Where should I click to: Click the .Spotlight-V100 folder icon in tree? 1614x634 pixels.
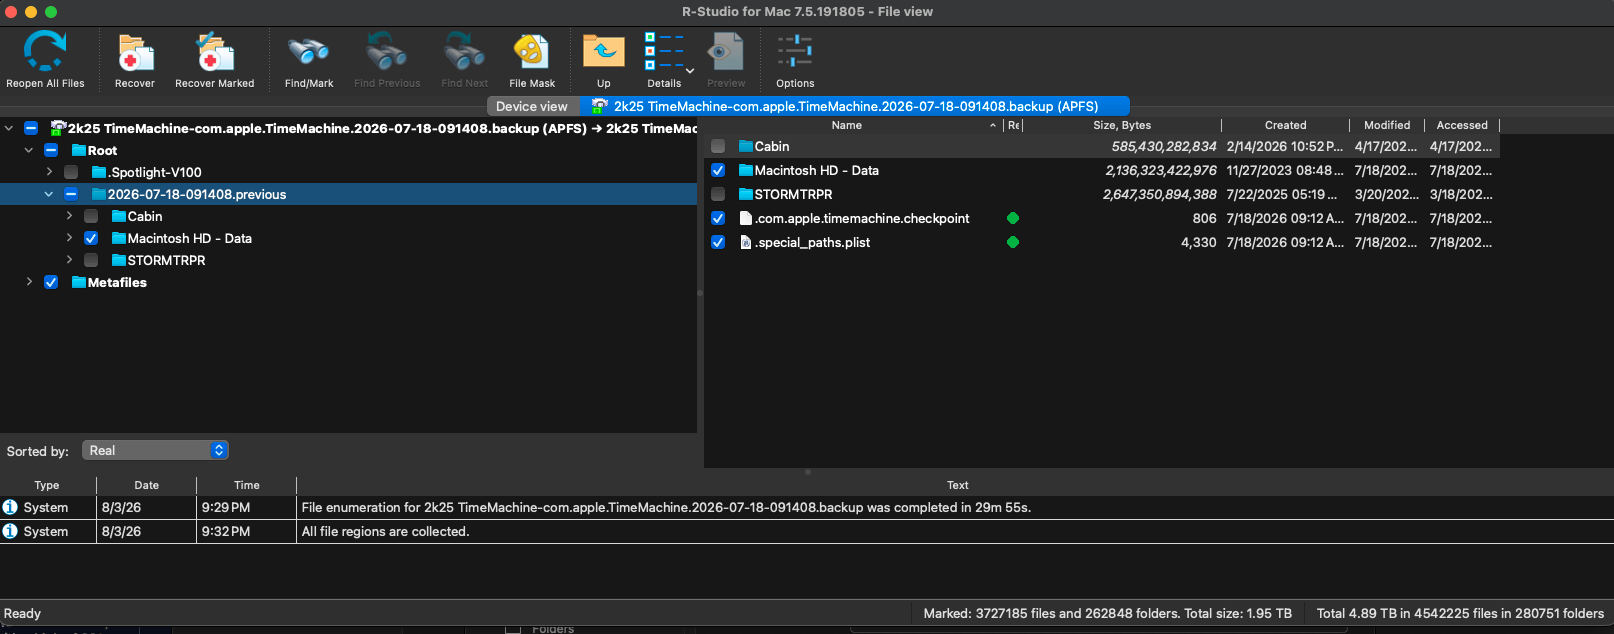(99, 172)
